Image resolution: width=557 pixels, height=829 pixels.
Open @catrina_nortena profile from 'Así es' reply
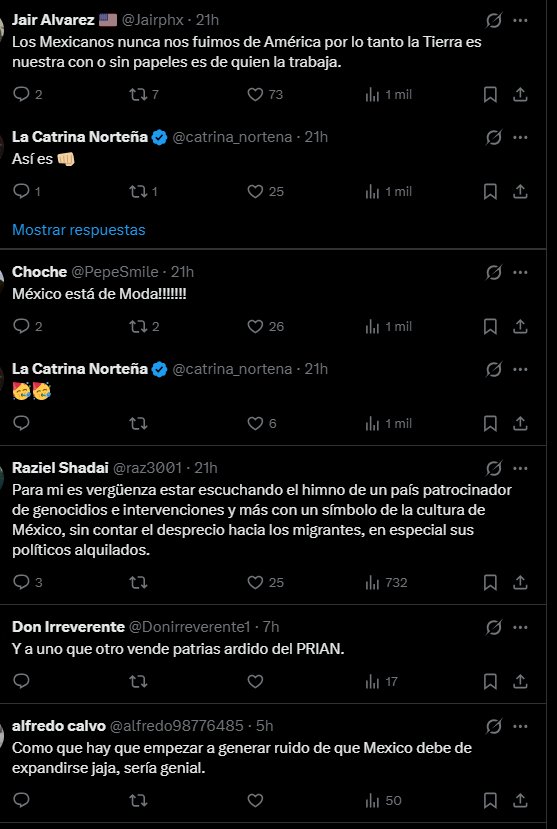point(232,137)
